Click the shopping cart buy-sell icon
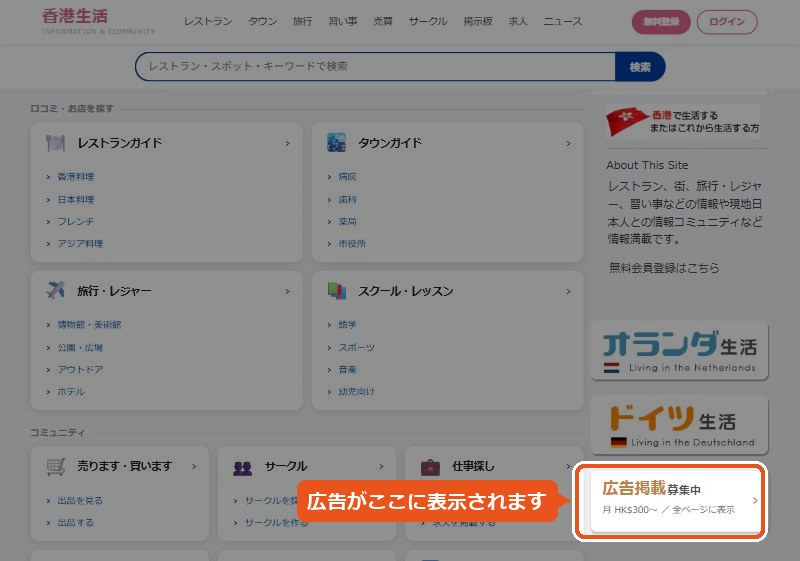The image size is (800, 561). (56, 466)
